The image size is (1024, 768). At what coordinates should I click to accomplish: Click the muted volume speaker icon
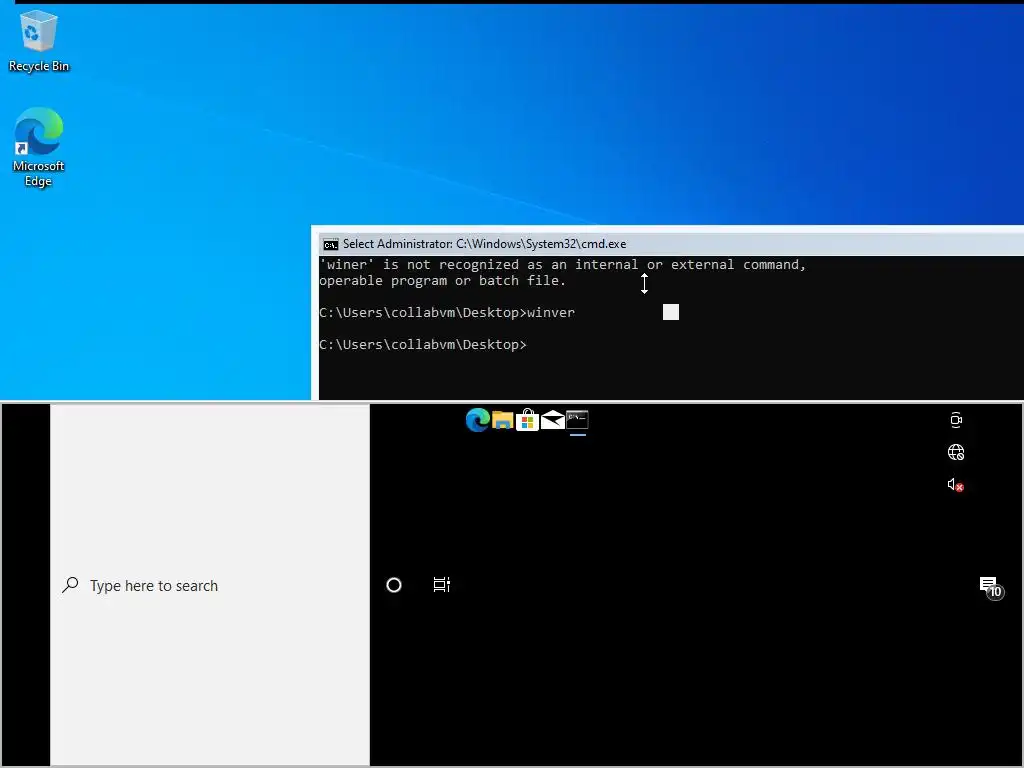click(955, 485)
